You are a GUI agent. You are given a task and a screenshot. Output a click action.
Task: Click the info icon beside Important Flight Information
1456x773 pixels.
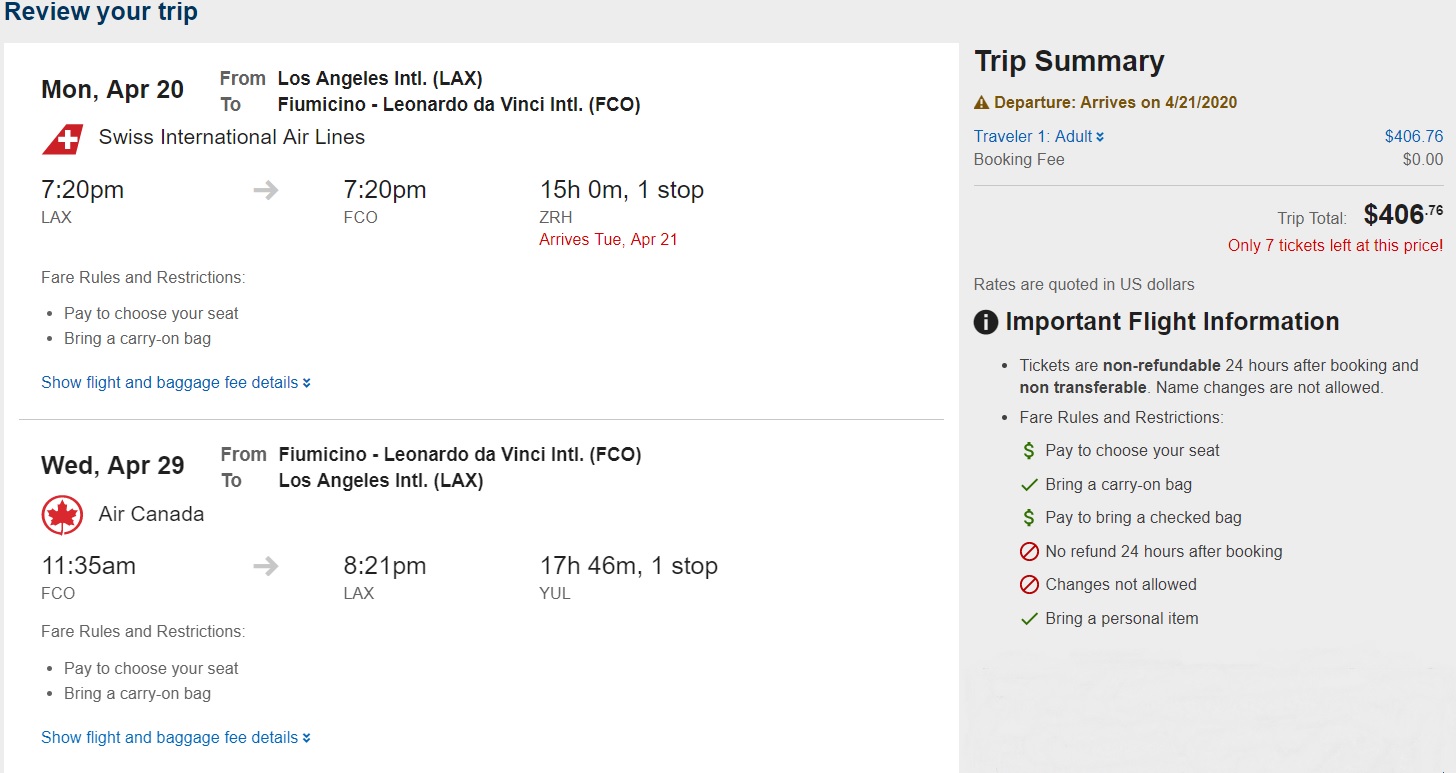click(986, 322)
